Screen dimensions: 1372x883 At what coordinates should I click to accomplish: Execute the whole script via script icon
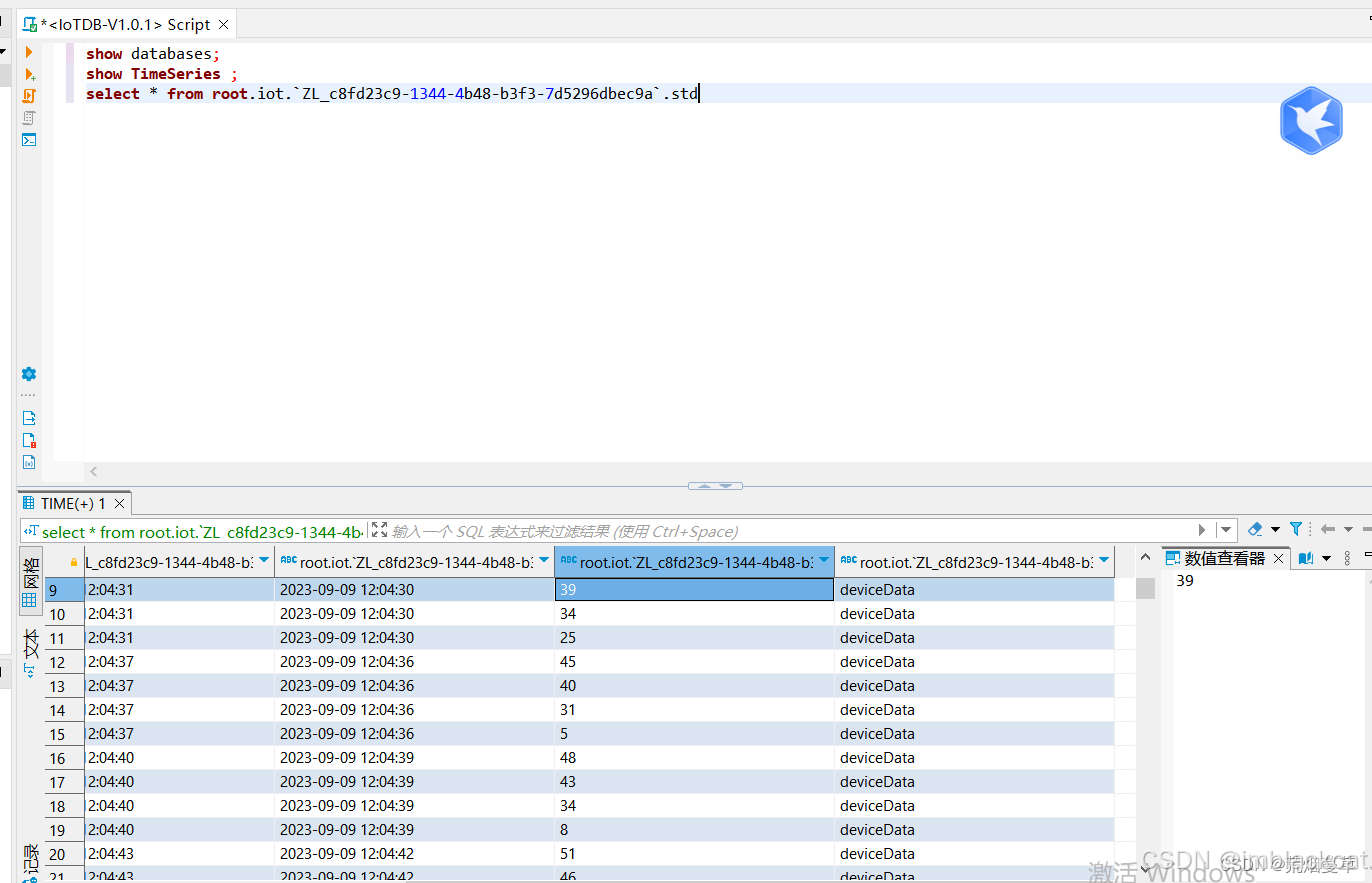click(28, 97)
